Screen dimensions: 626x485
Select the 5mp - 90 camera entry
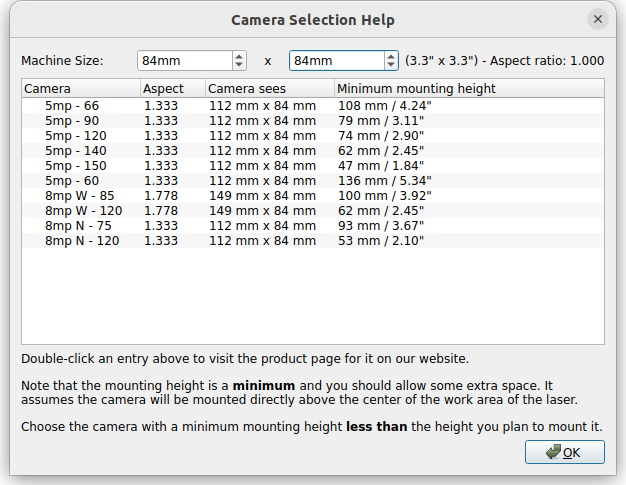tap(313, 121)
